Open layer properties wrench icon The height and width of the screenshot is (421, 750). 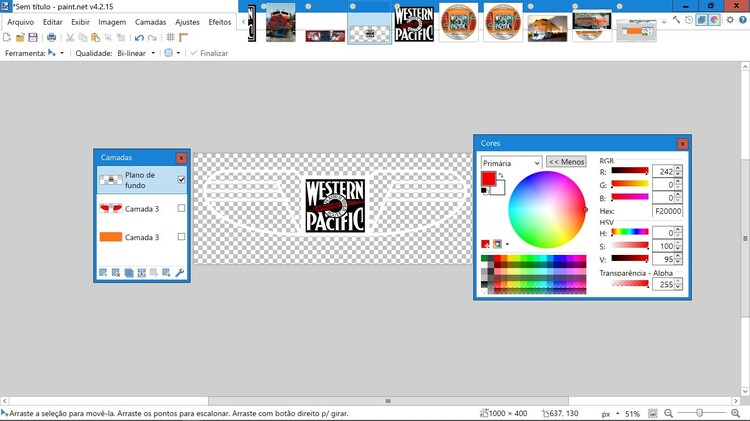pyautogui.click(x=180, y=272)
